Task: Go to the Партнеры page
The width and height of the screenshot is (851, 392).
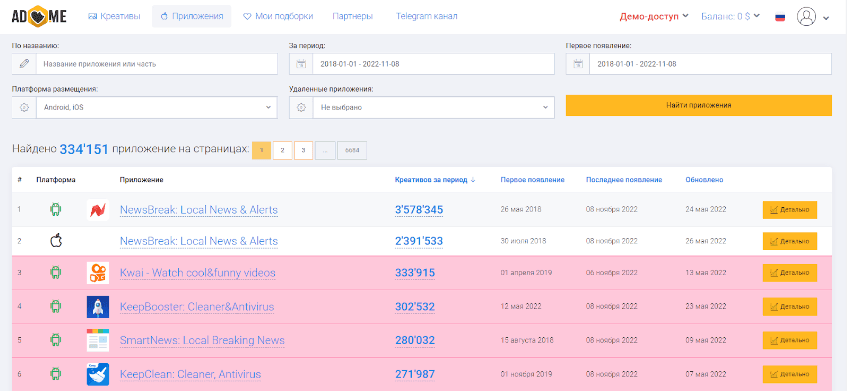Action: click(353, 16)
